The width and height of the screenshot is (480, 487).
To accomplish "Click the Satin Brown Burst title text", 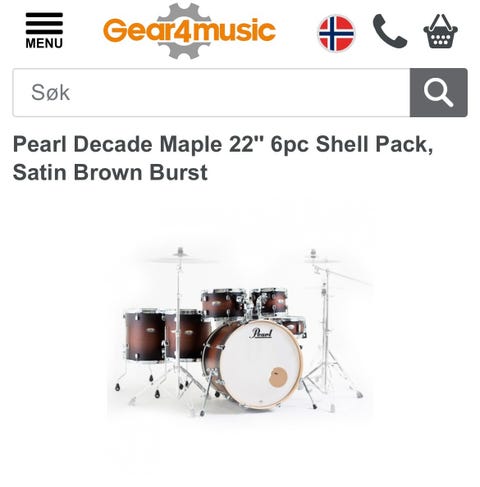I will click(x=110, y=172).
